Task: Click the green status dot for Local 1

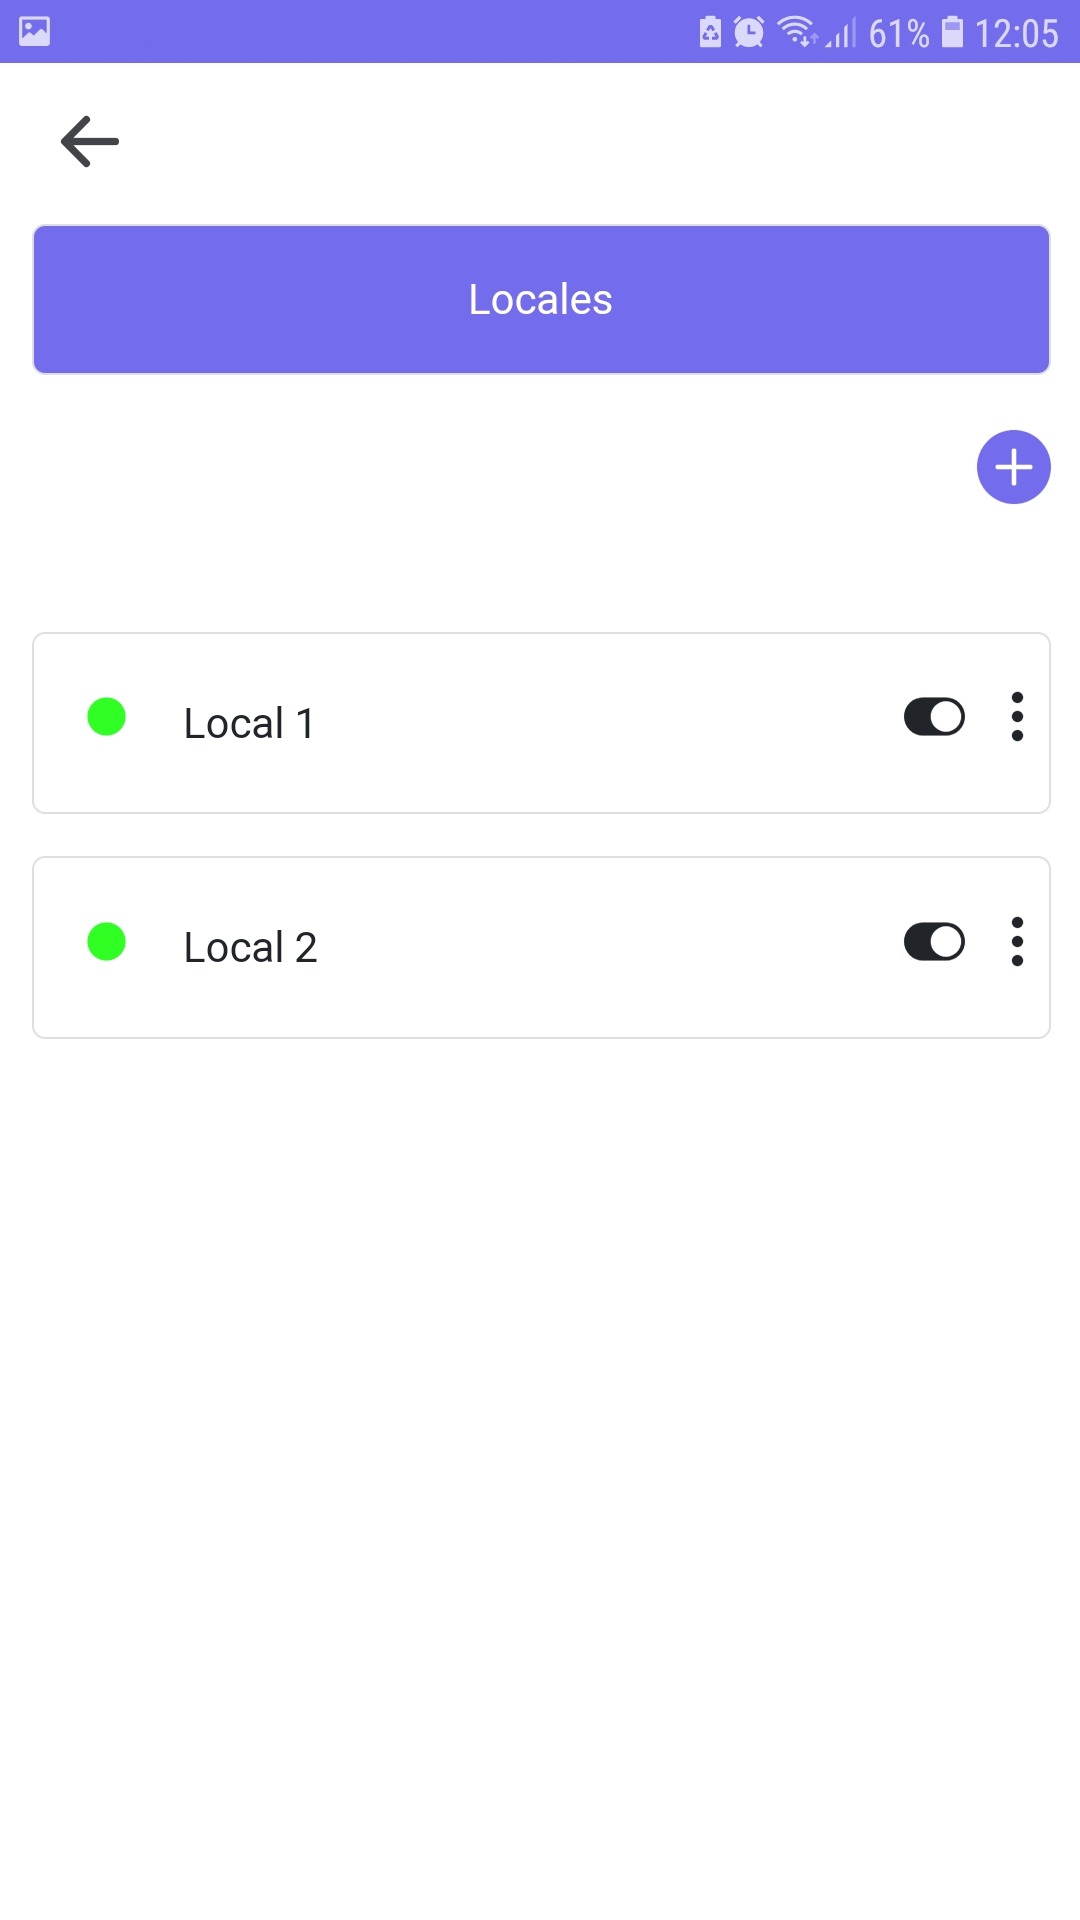Action: click(x=106, y=717)
